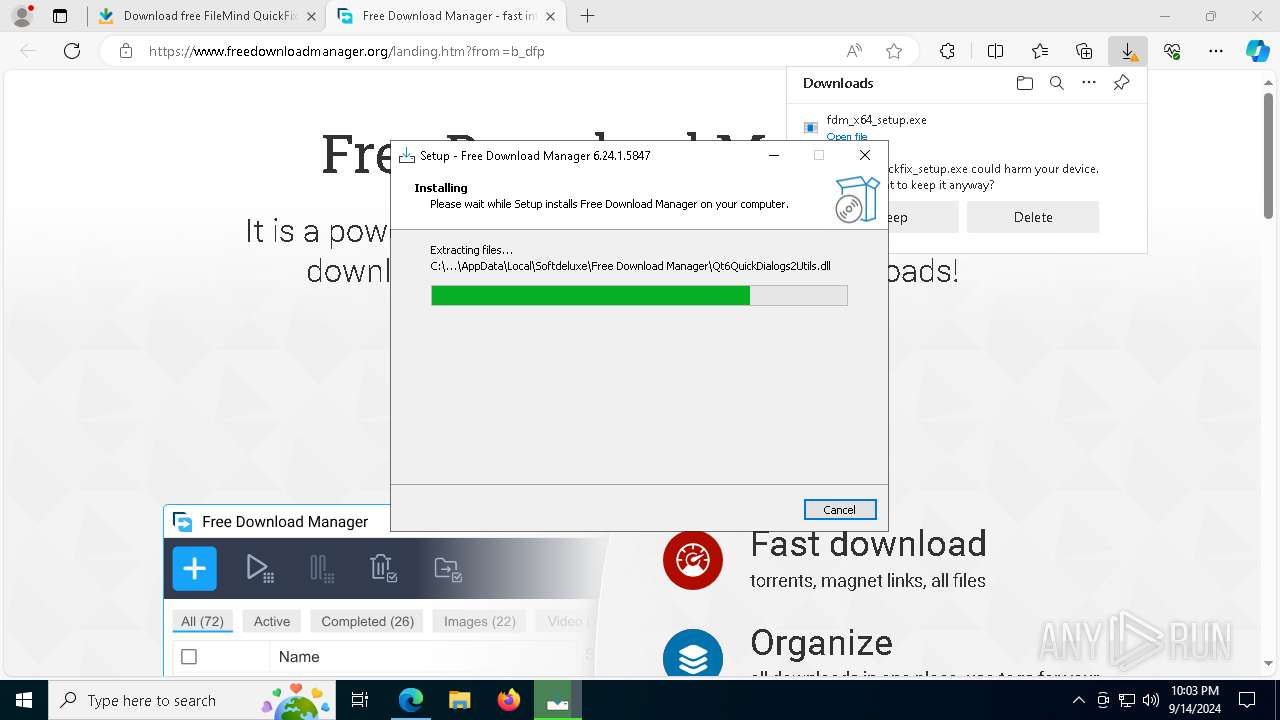
Task: Click Open file link under fdm_x64_setup.exe
Action: coord(847,137)
